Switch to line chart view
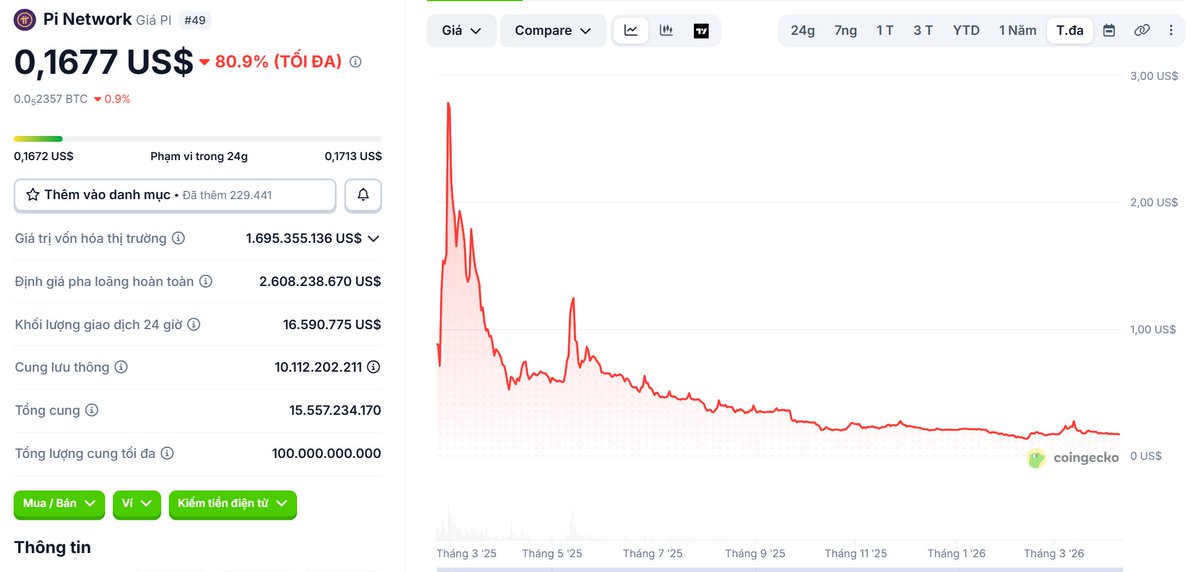The width and height of the screenshot is (1200, 572). [631, 30]
